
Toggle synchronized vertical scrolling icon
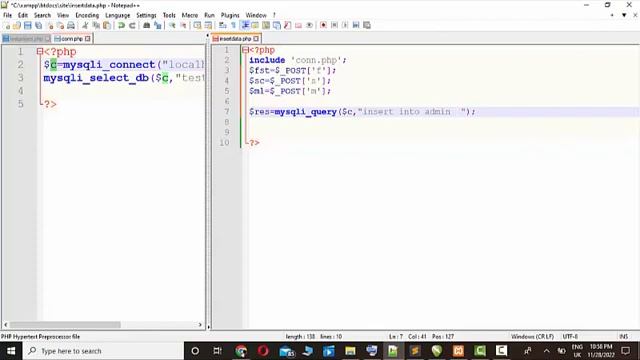click(x=198, y=26)
